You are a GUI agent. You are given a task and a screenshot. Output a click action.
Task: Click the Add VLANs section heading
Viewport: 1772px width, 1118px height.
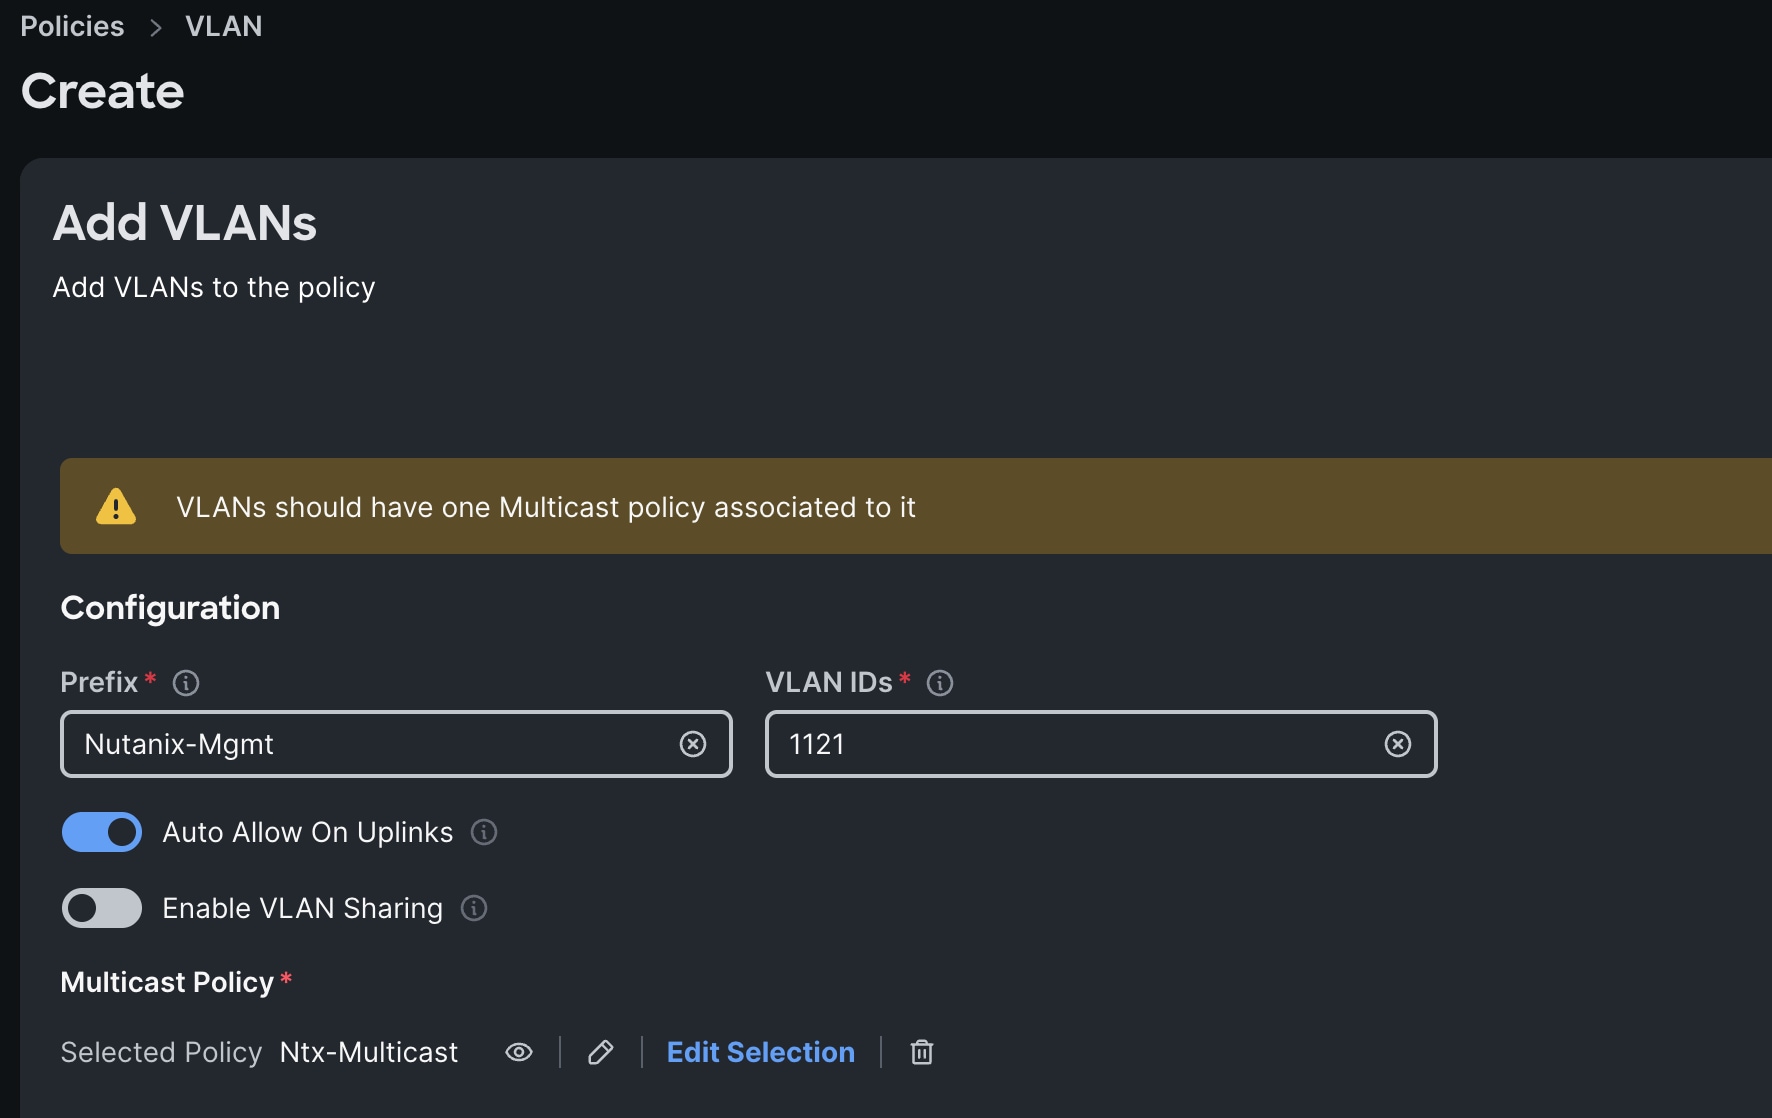coord(184,222)
